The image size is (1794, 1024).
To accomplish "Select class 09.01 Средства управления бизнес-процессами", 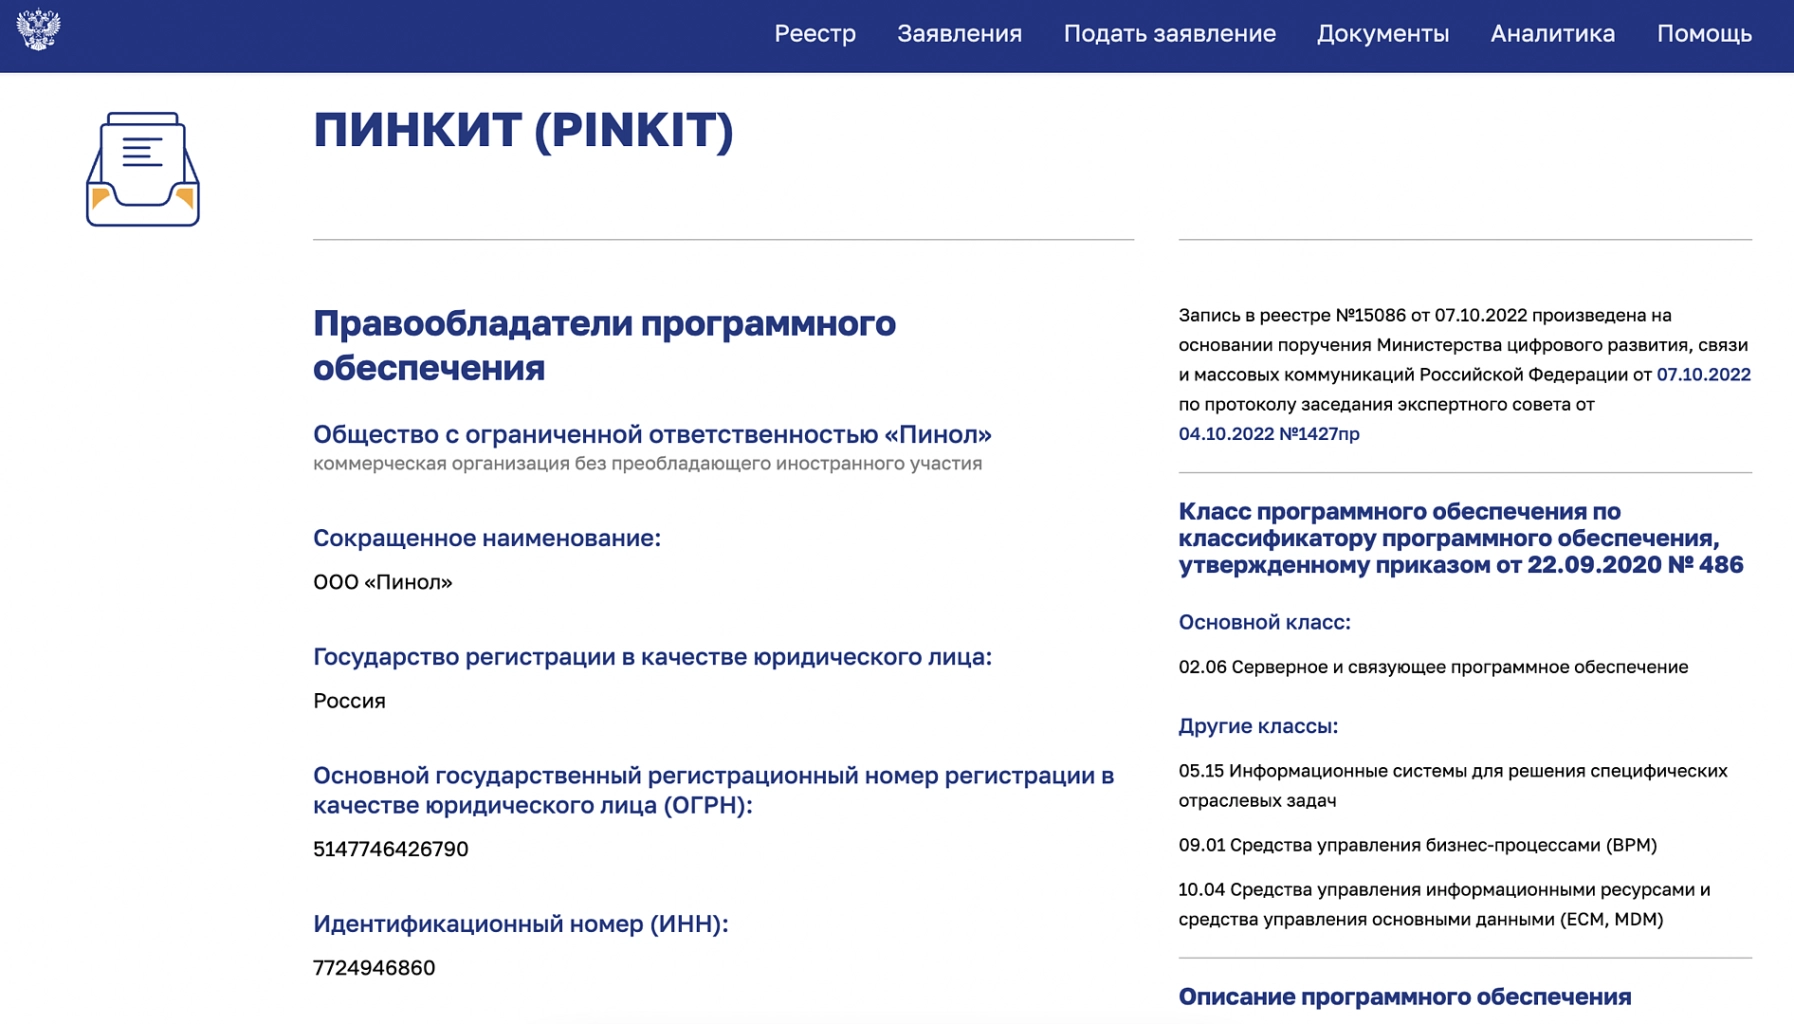I will [x=1417, y=845].
